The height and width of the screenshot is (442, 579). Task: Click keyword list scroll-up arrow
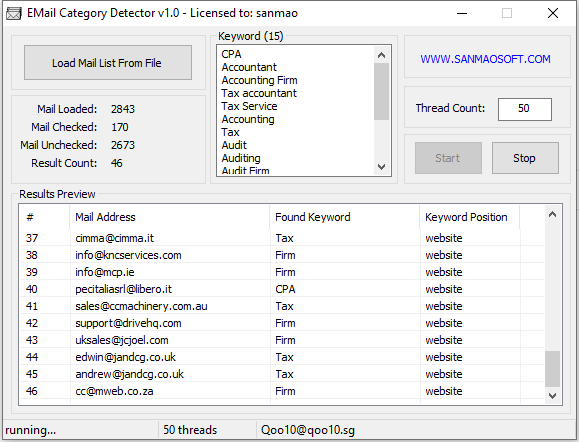[x=381, y=55]
